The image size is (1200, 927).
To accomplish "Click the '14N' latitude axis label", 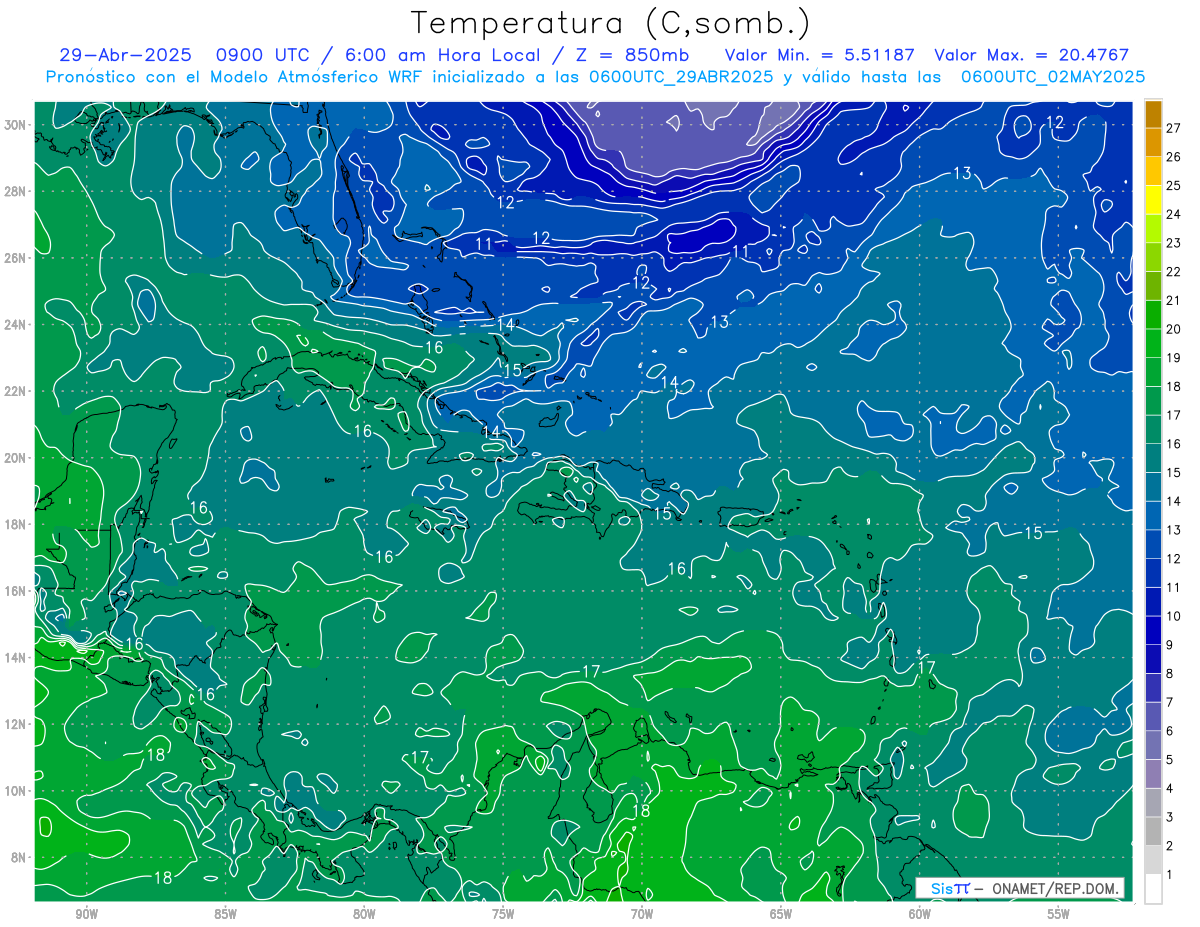I will click(x=15, y=658).
